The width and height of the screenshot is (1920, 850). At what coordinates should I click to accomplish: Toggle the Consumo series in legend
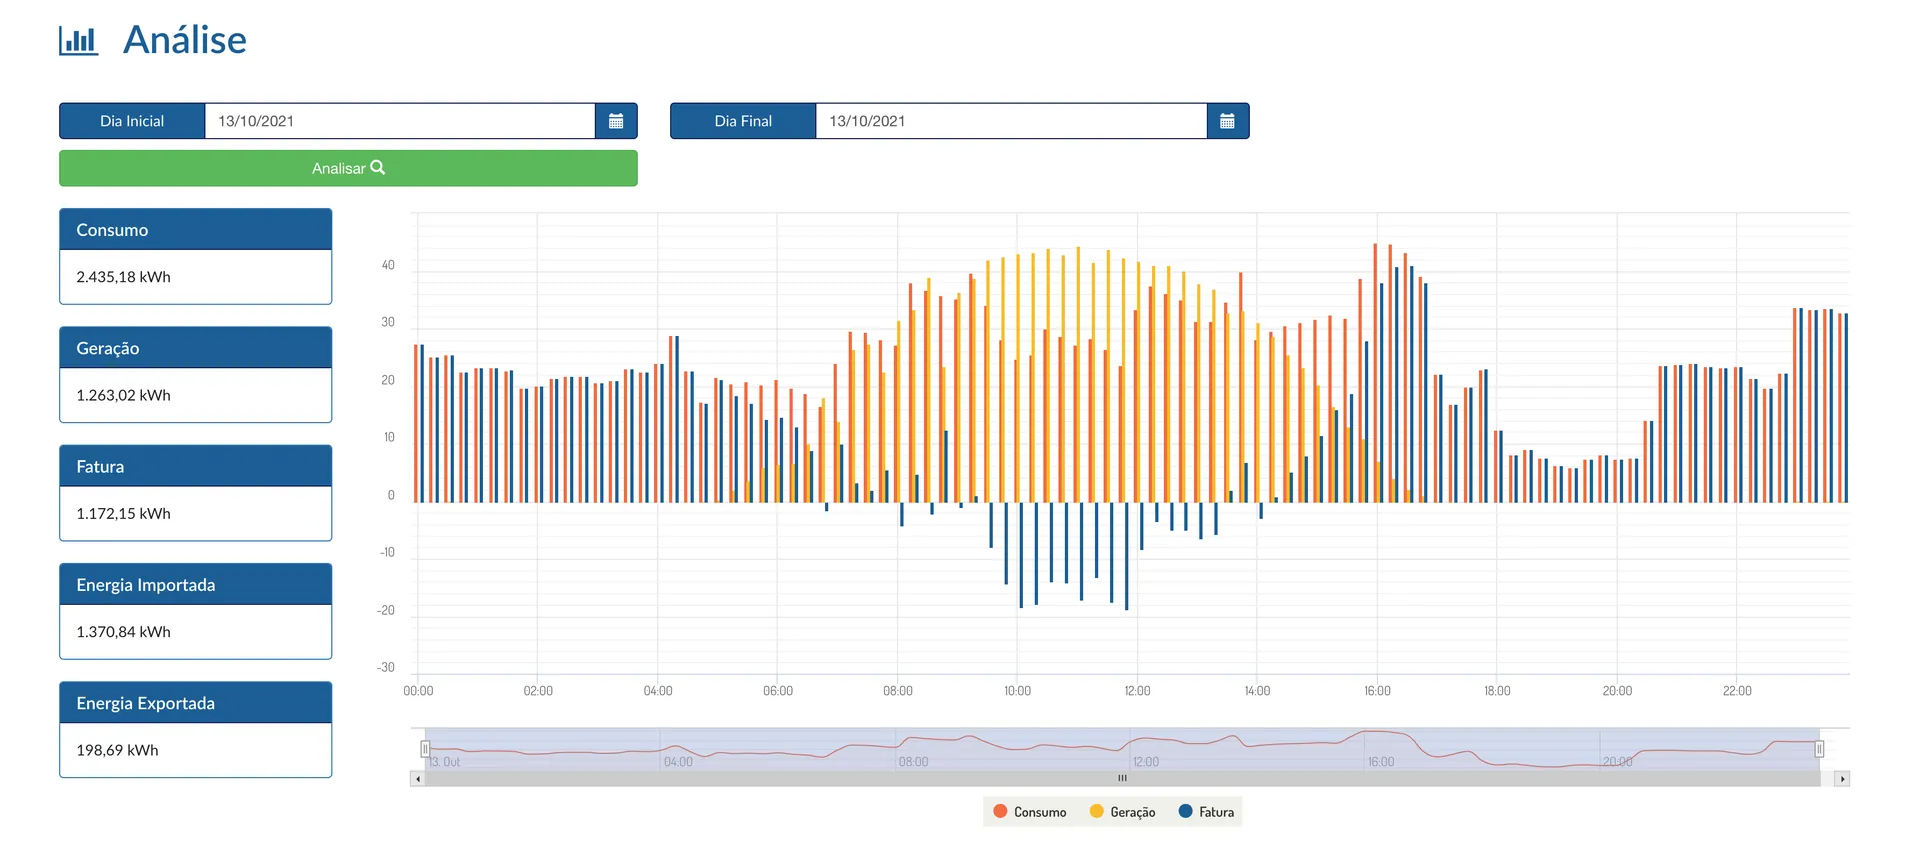[x=1030, y=812]
